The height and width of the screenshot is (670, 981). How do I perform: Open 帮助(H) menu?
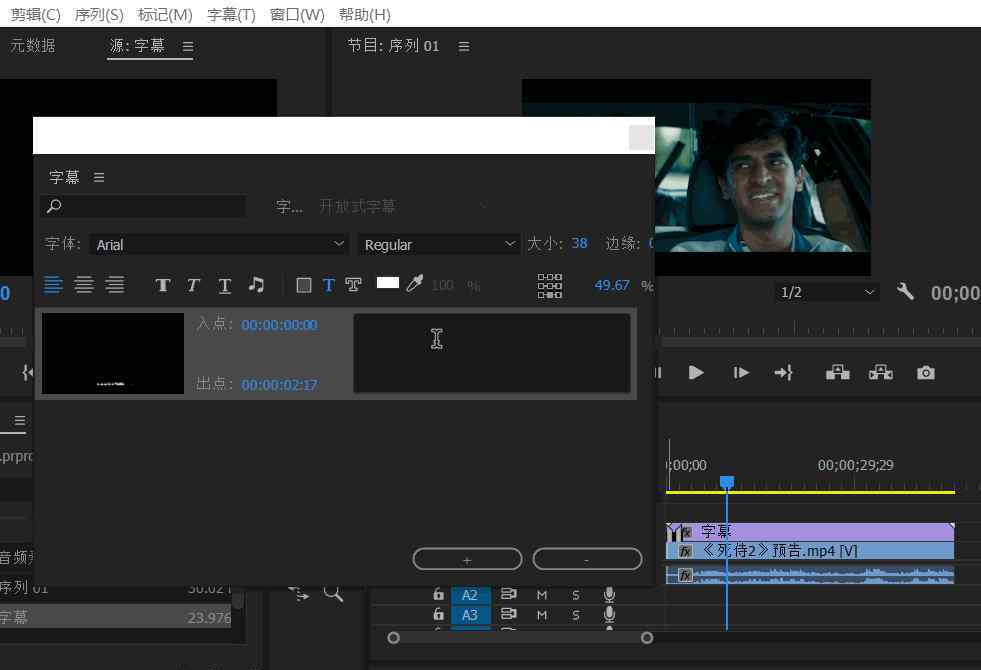[365, 14]
